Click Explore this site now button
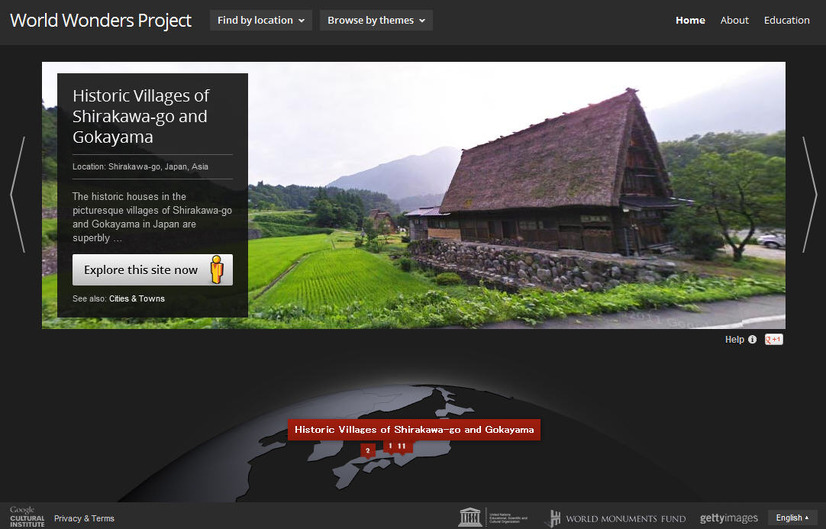The width and height of the screenshot is (826, 529). tap(152, 270)
